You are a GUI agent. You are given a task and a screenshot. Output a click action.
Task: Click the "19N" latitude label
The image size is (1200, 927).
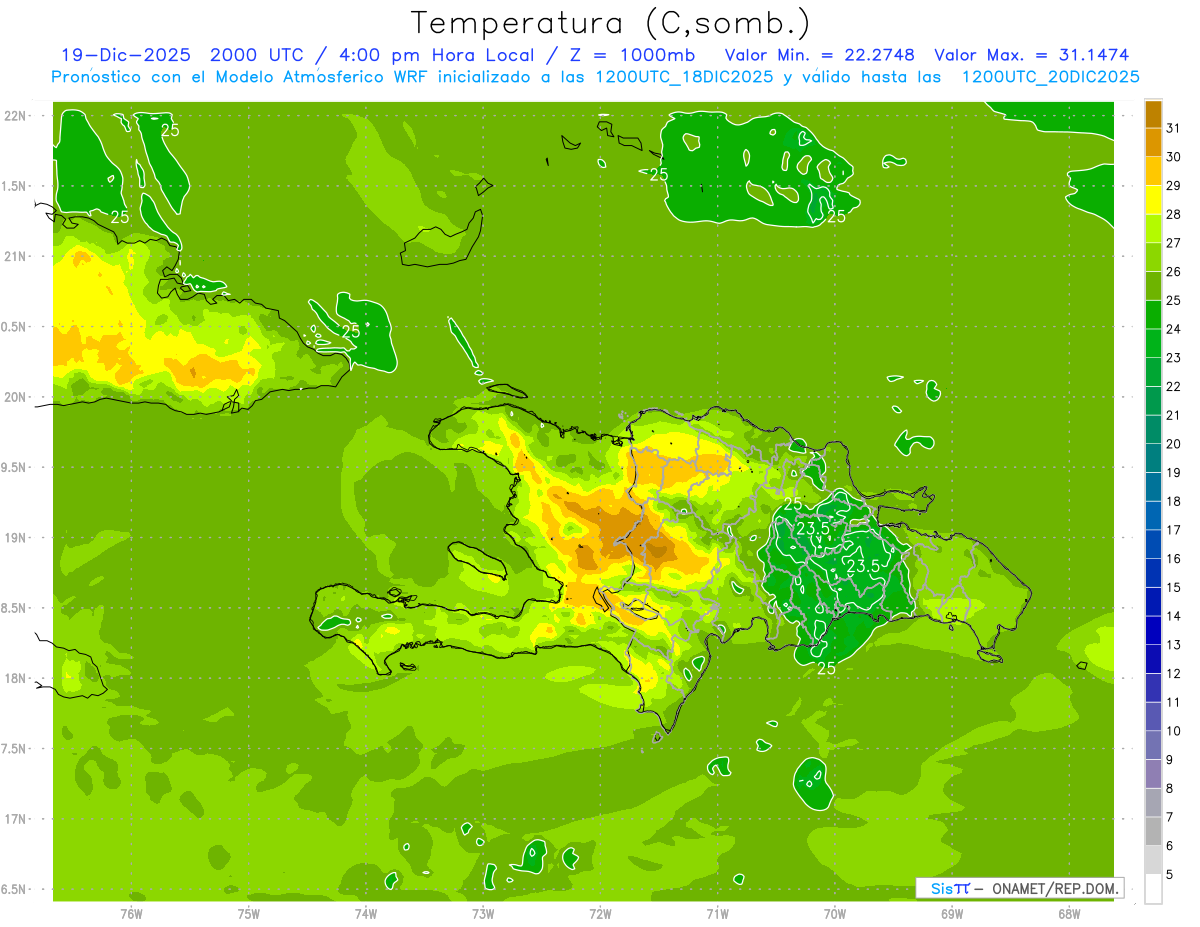point(14,538)
